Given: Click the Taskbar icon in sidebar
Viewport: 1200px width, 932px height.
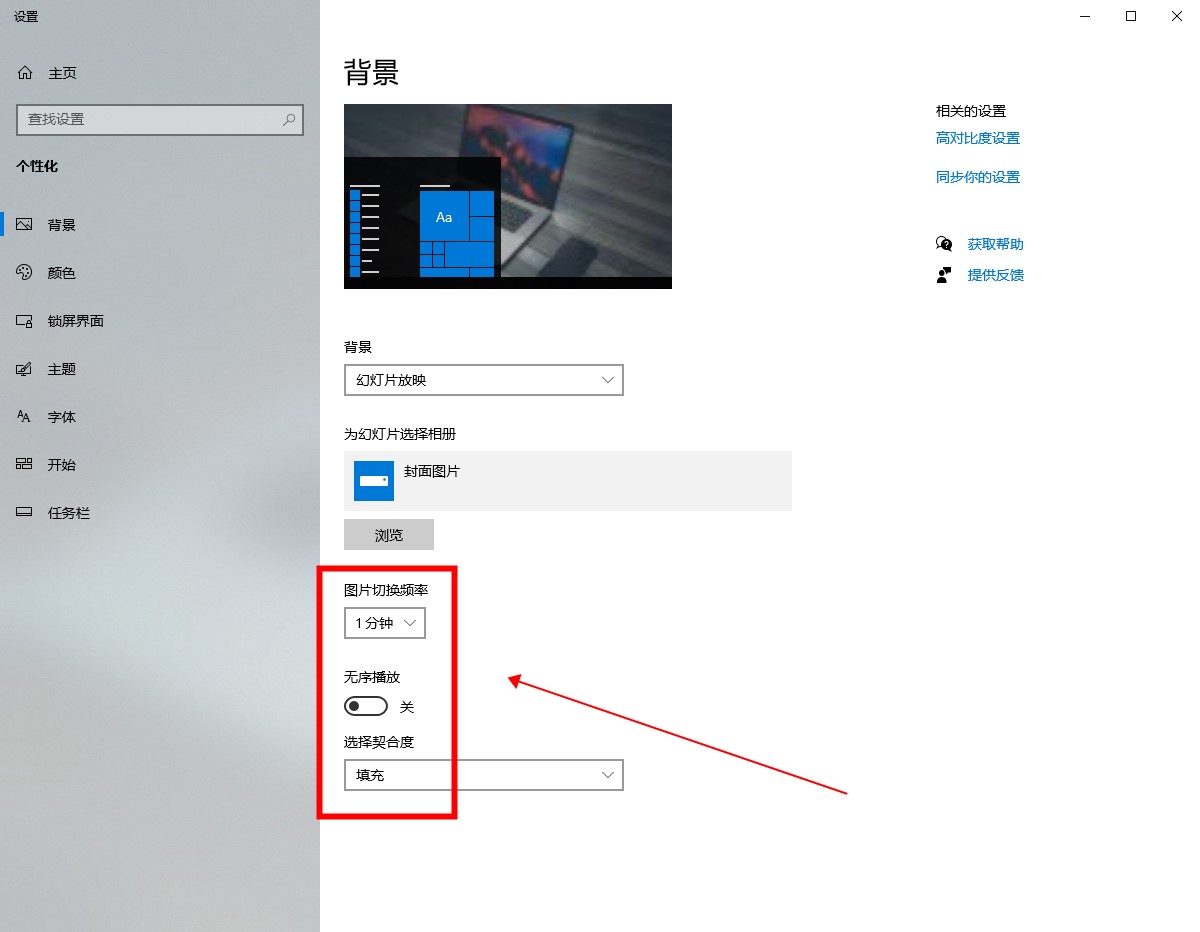Looking at the screenshot, I should coord(25,513).
